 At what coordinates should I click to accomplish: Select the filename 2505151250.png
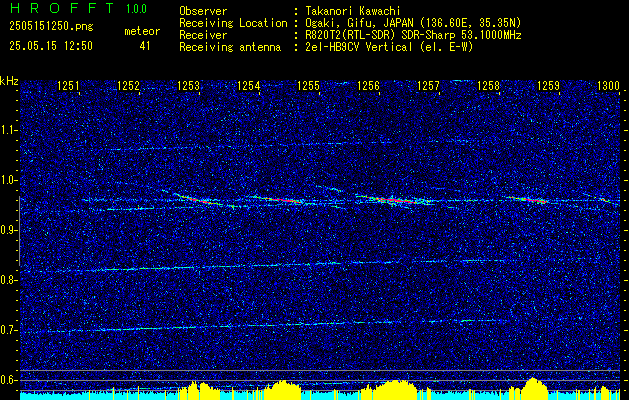pos(51,27)
